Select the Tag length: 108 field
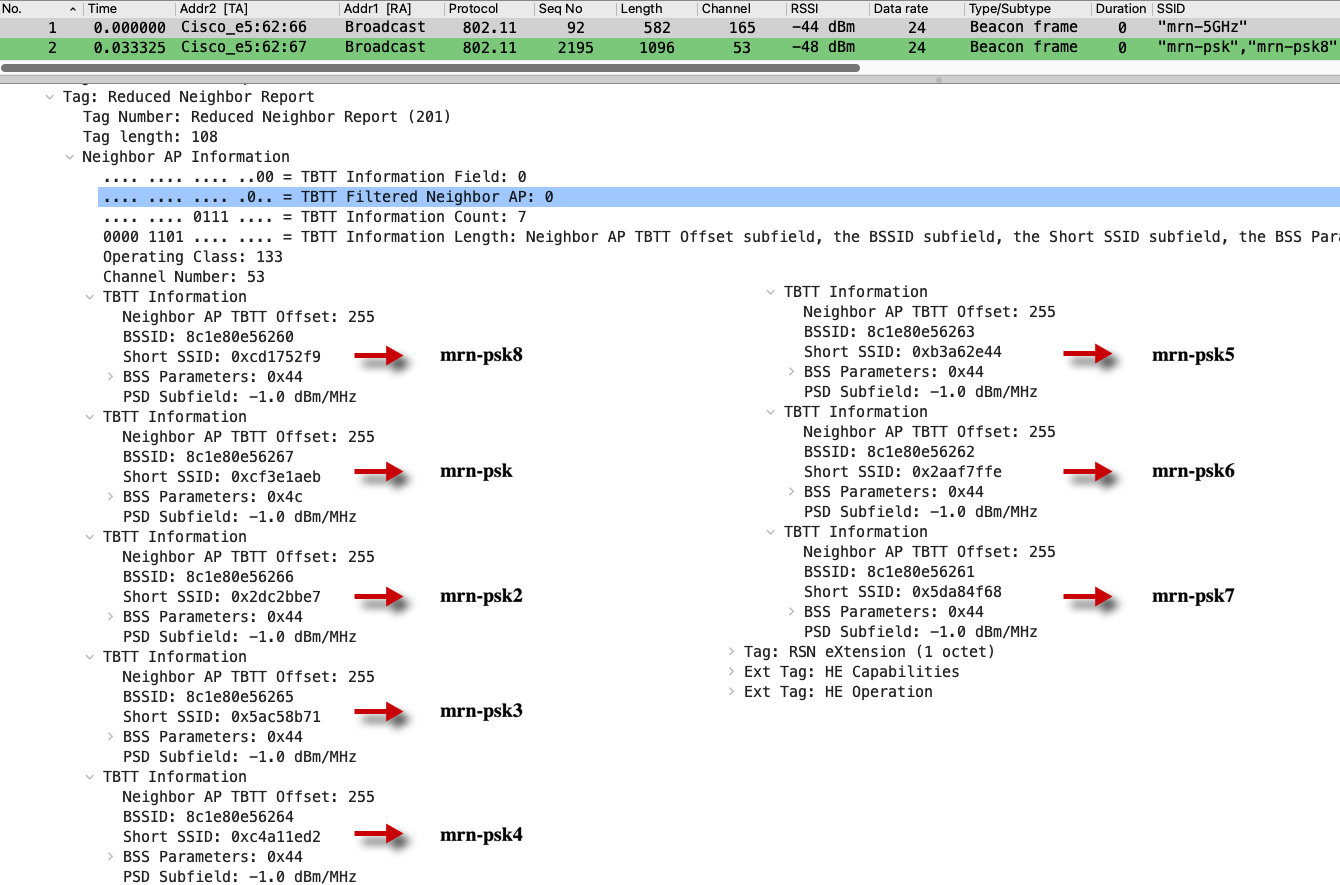The height and width of the screenshot is (885, 1340). [x=150, y=137]
